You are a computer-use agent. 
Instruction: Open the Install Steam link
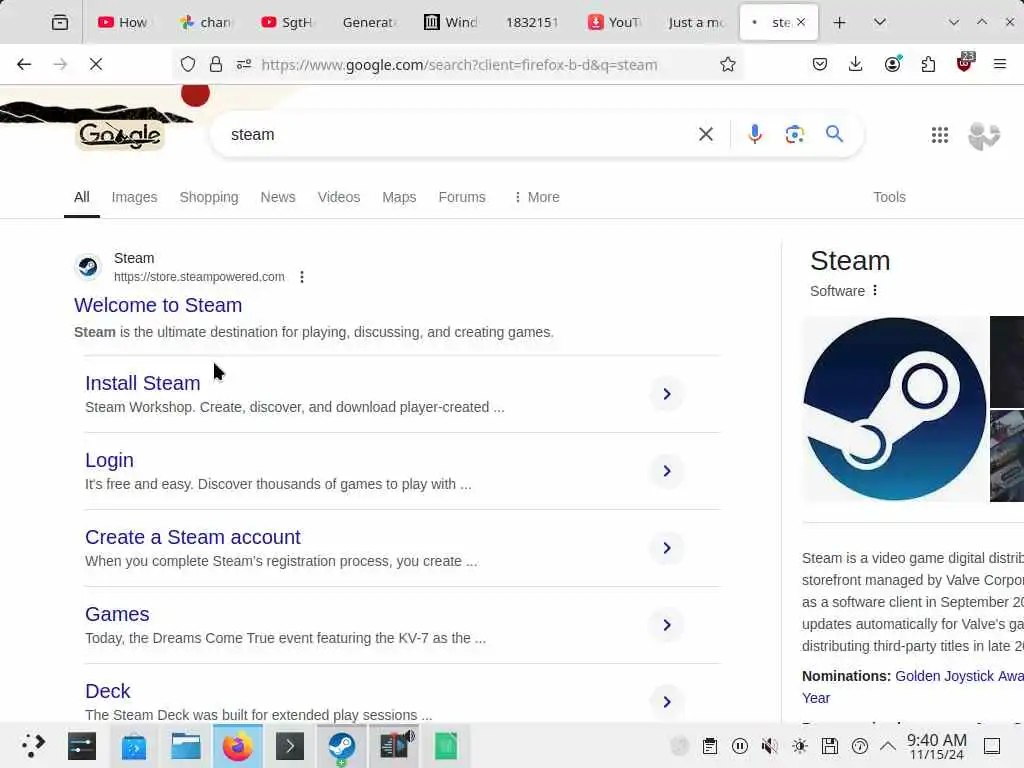pos(142,383)
